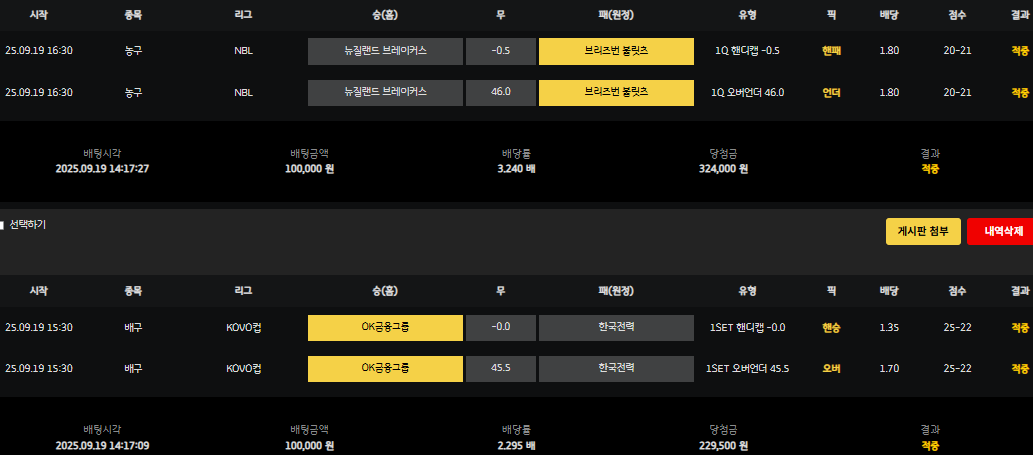Click the 1SET 오버언더 45.5 bet type
Viewport: 1033px width, 455px height.
(x=747, y=368)
